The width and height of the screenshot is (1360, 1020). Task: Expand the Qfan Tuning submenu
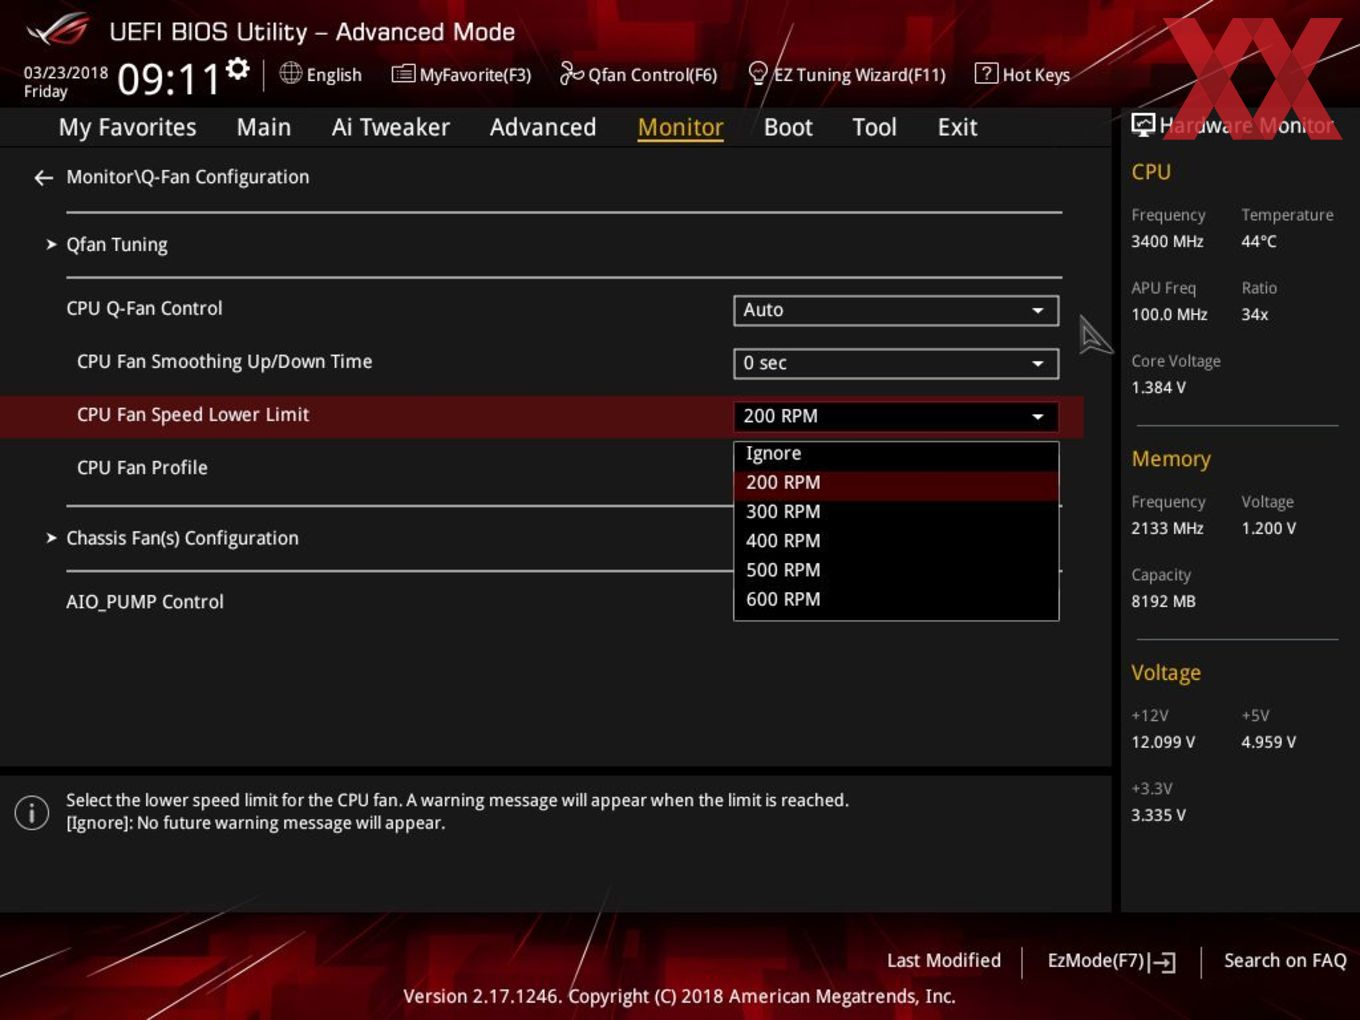coord(116,245)
